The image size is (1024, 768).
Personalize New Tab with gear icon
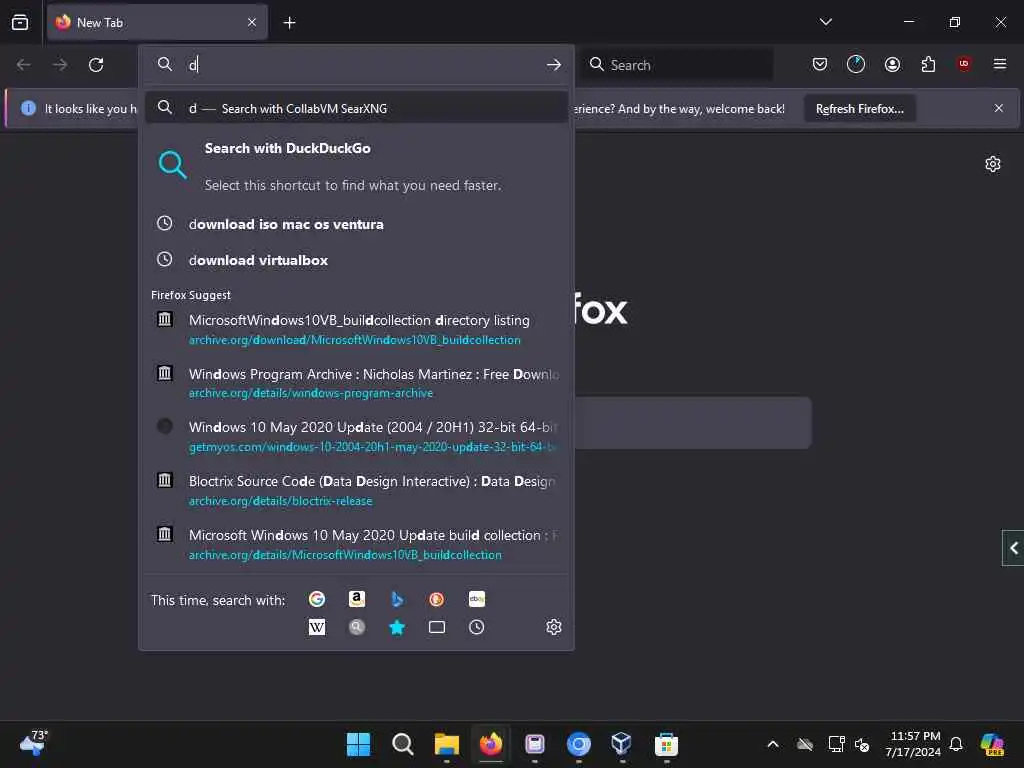993,164
